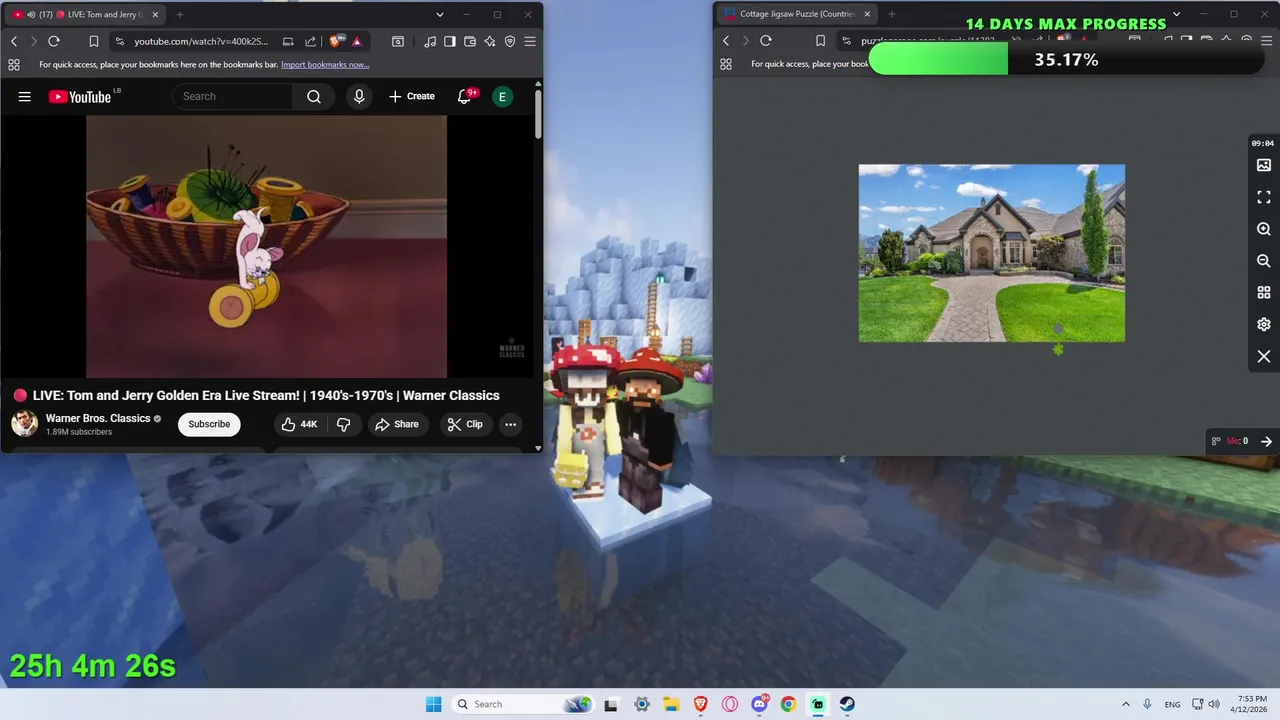Close the Tom and Jerry tab

(155, 14)
